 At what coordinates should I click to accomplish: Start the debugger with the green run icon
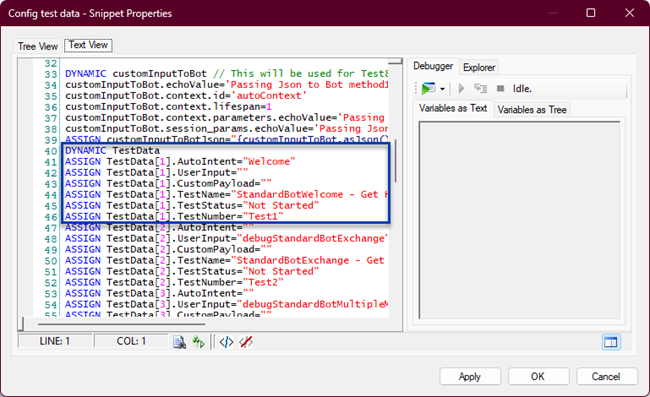click(x=428, y=88)
